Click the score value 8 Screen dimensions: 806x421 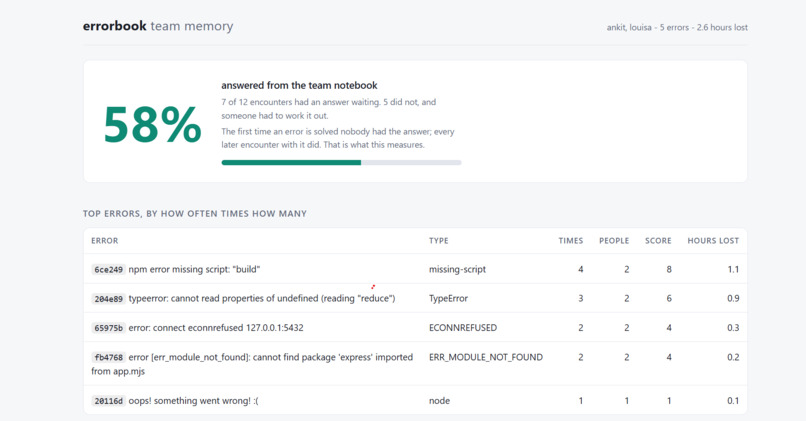click(669, 269)
